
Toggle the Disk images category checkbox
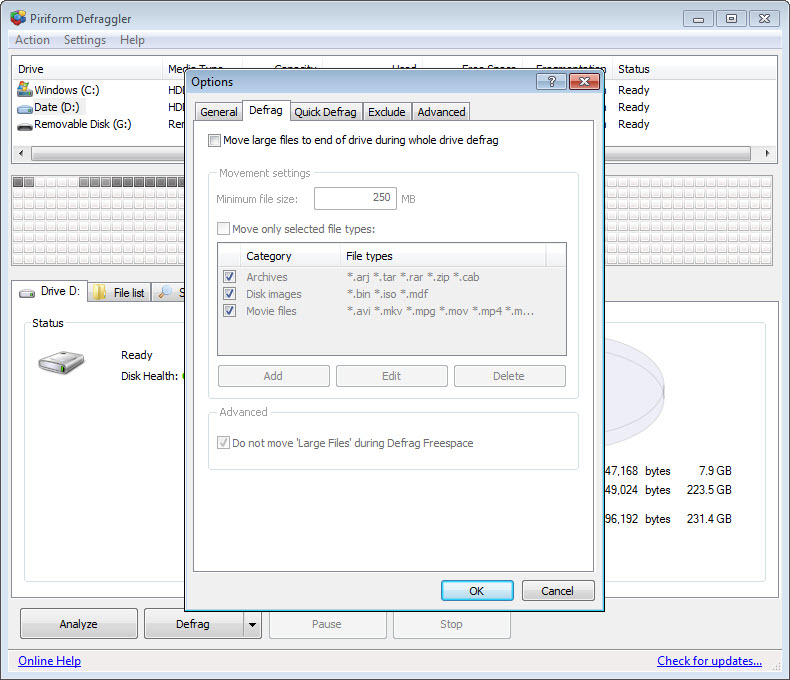(x=229, y=294)
